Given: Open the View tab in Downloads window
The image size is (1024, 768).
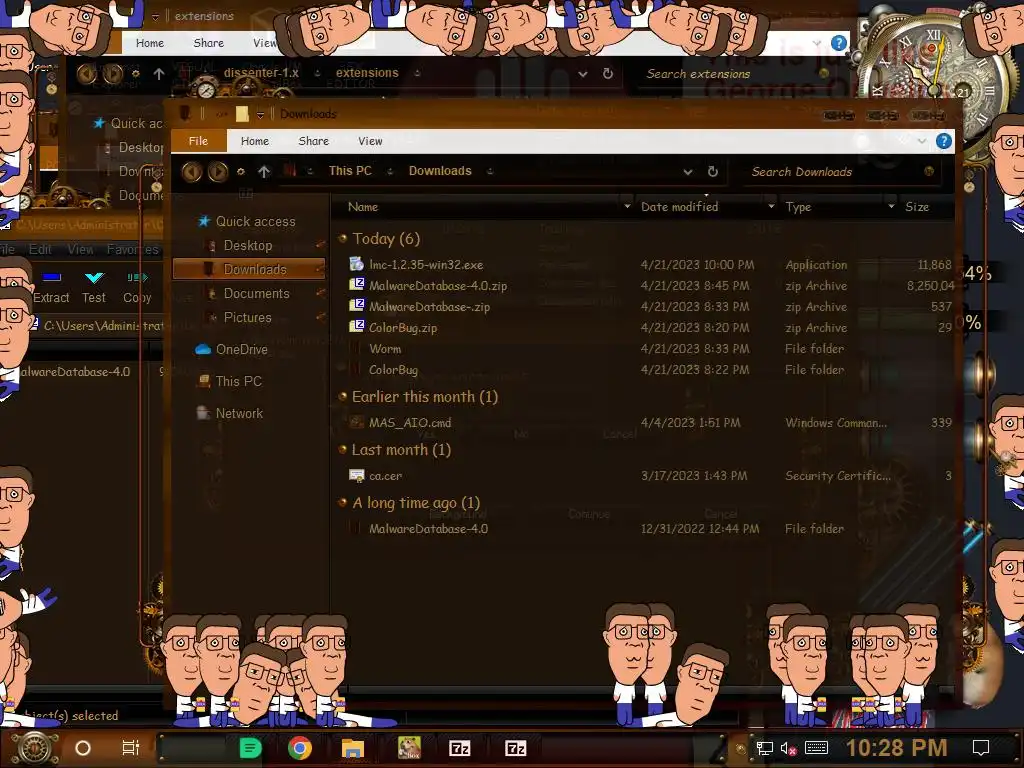Looking at the screenshot, I should pos(370,141).
